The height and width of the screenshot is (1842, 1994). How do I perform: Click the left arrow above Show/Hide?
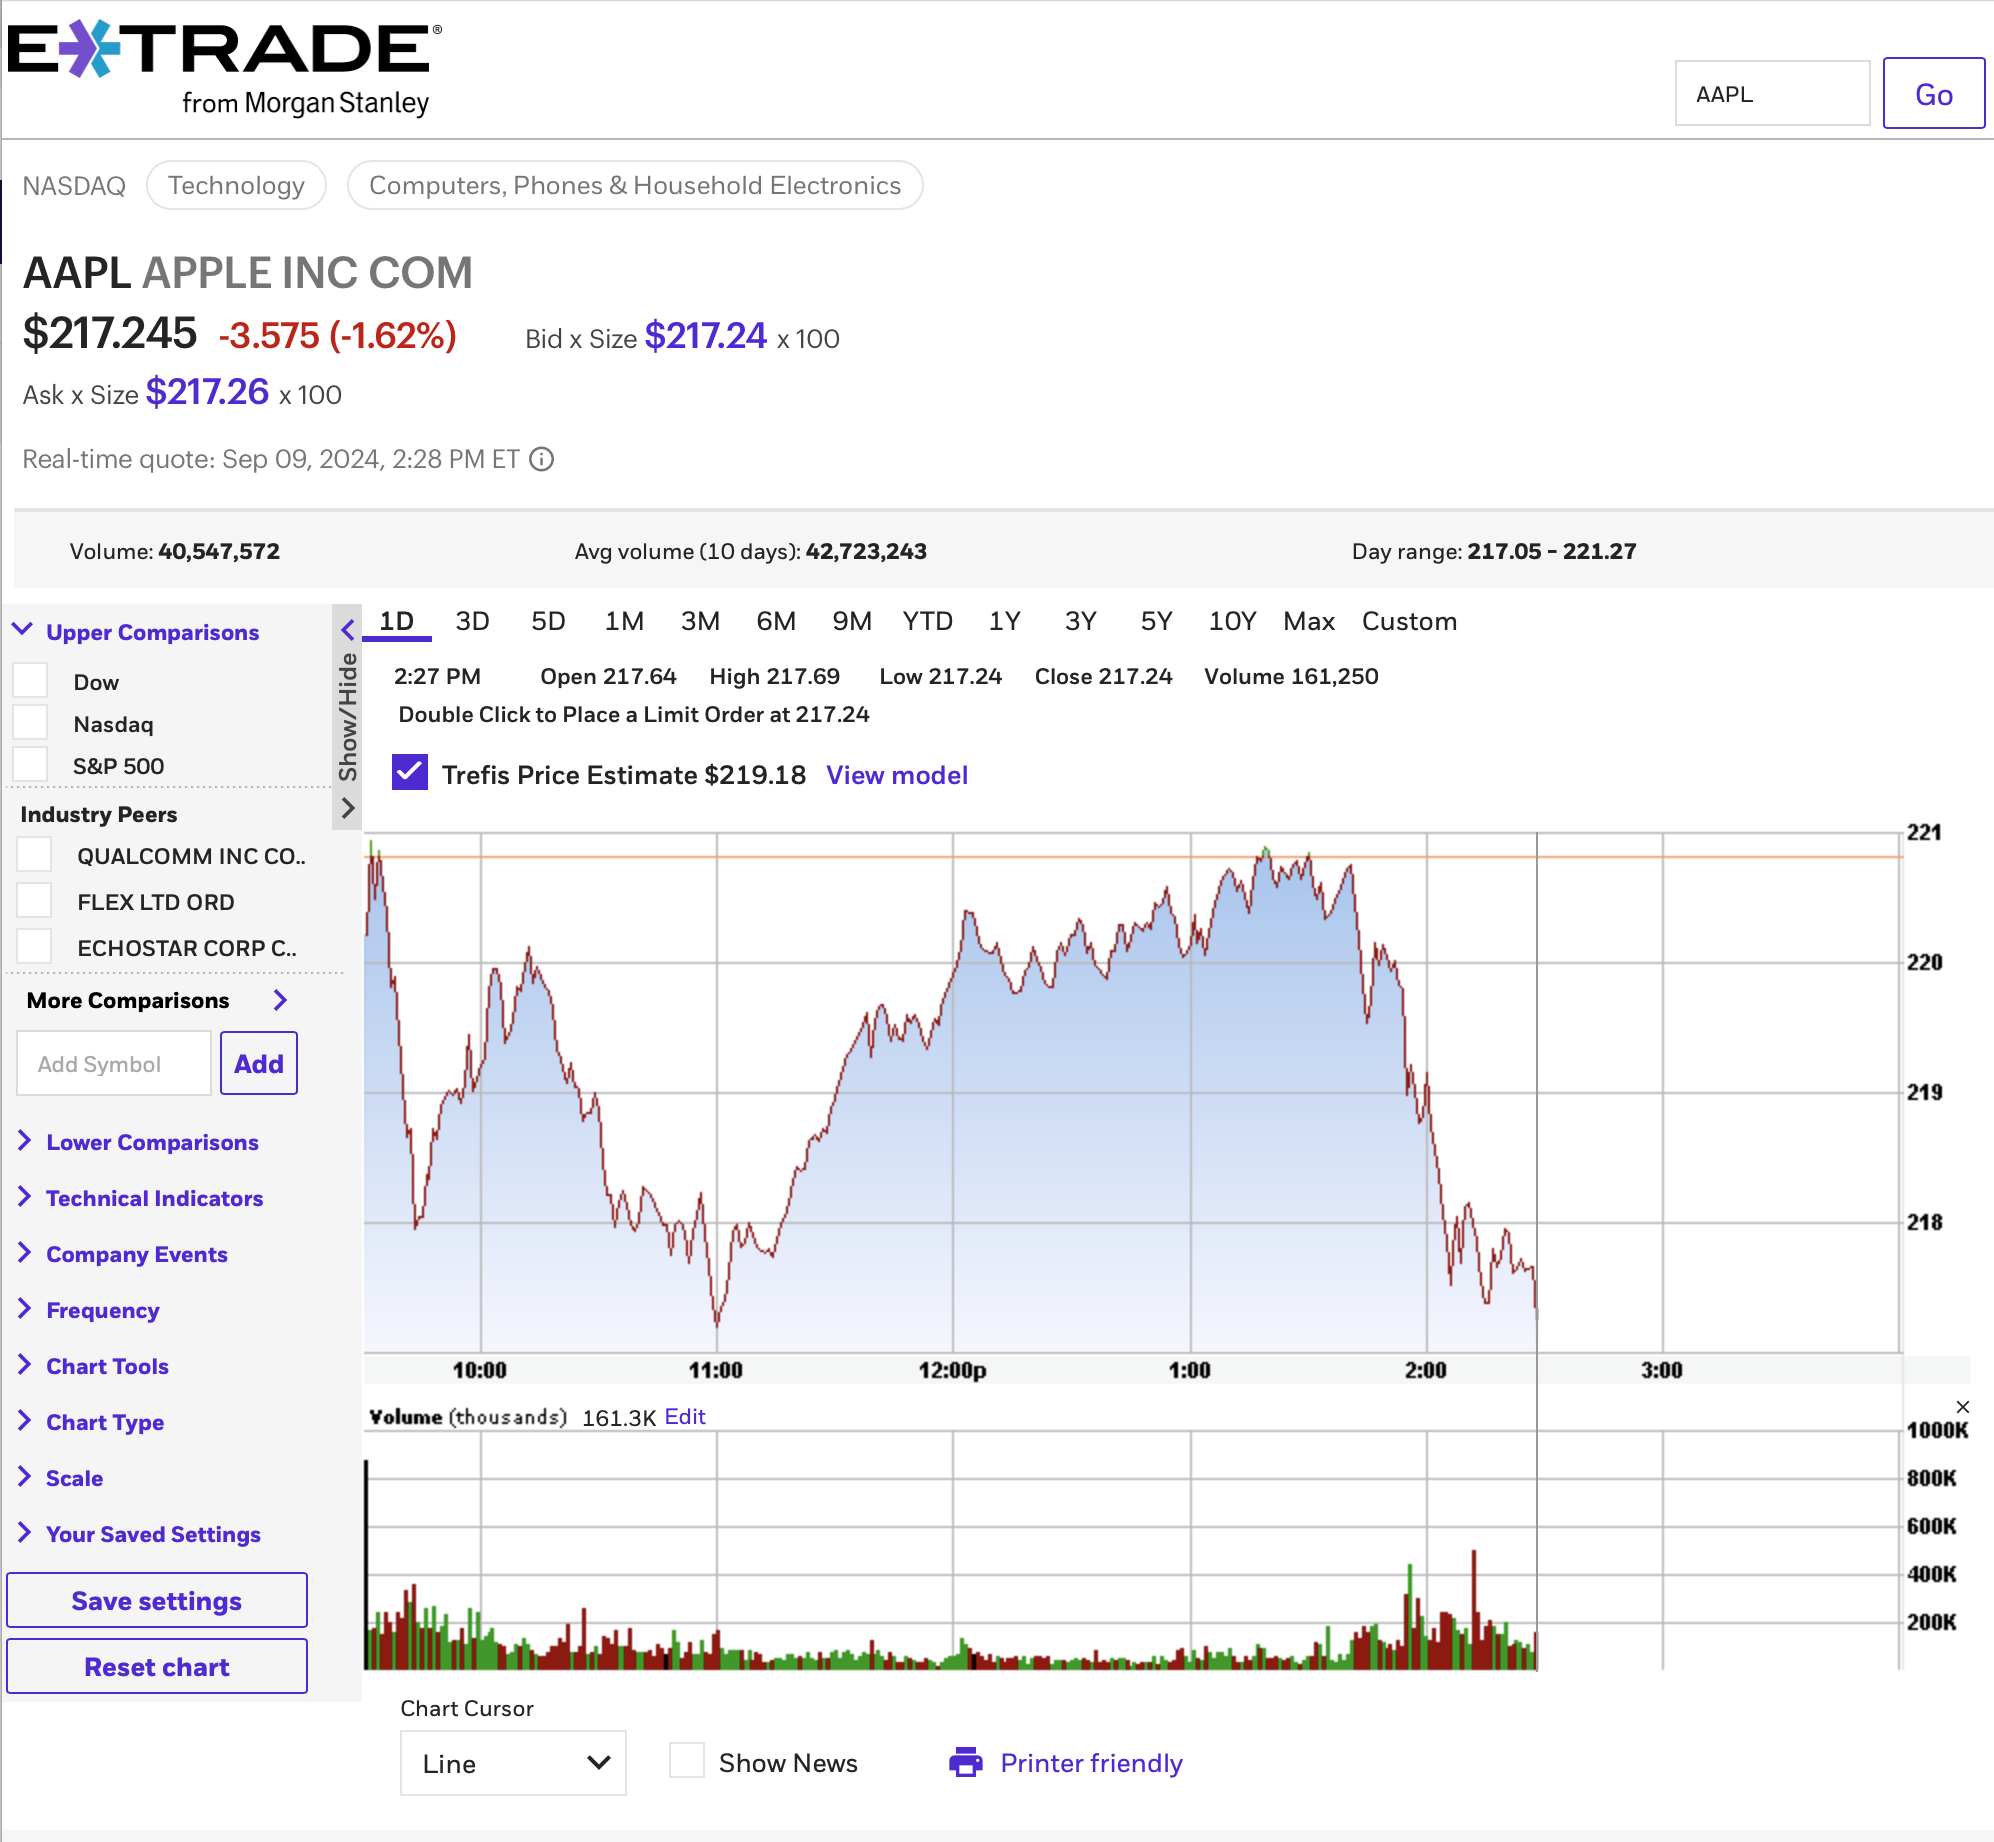(x=347, y=629)
